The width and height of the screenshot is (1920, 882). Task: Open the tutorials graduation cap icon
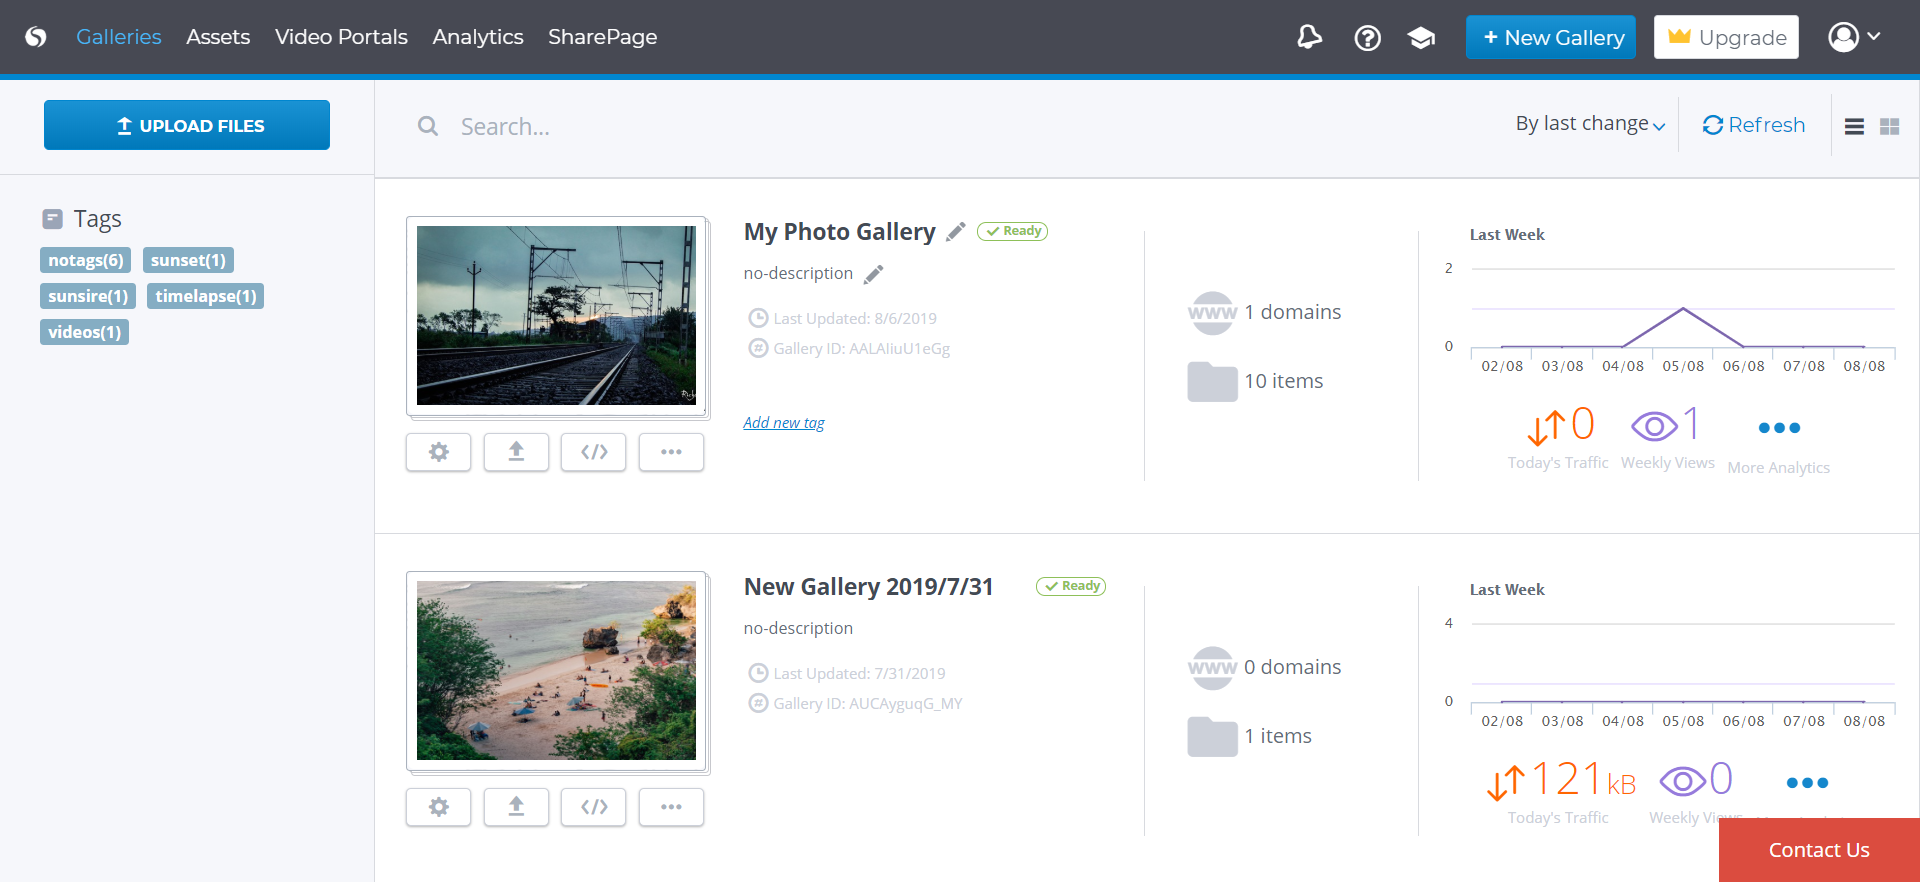[x=1421, y=38]
